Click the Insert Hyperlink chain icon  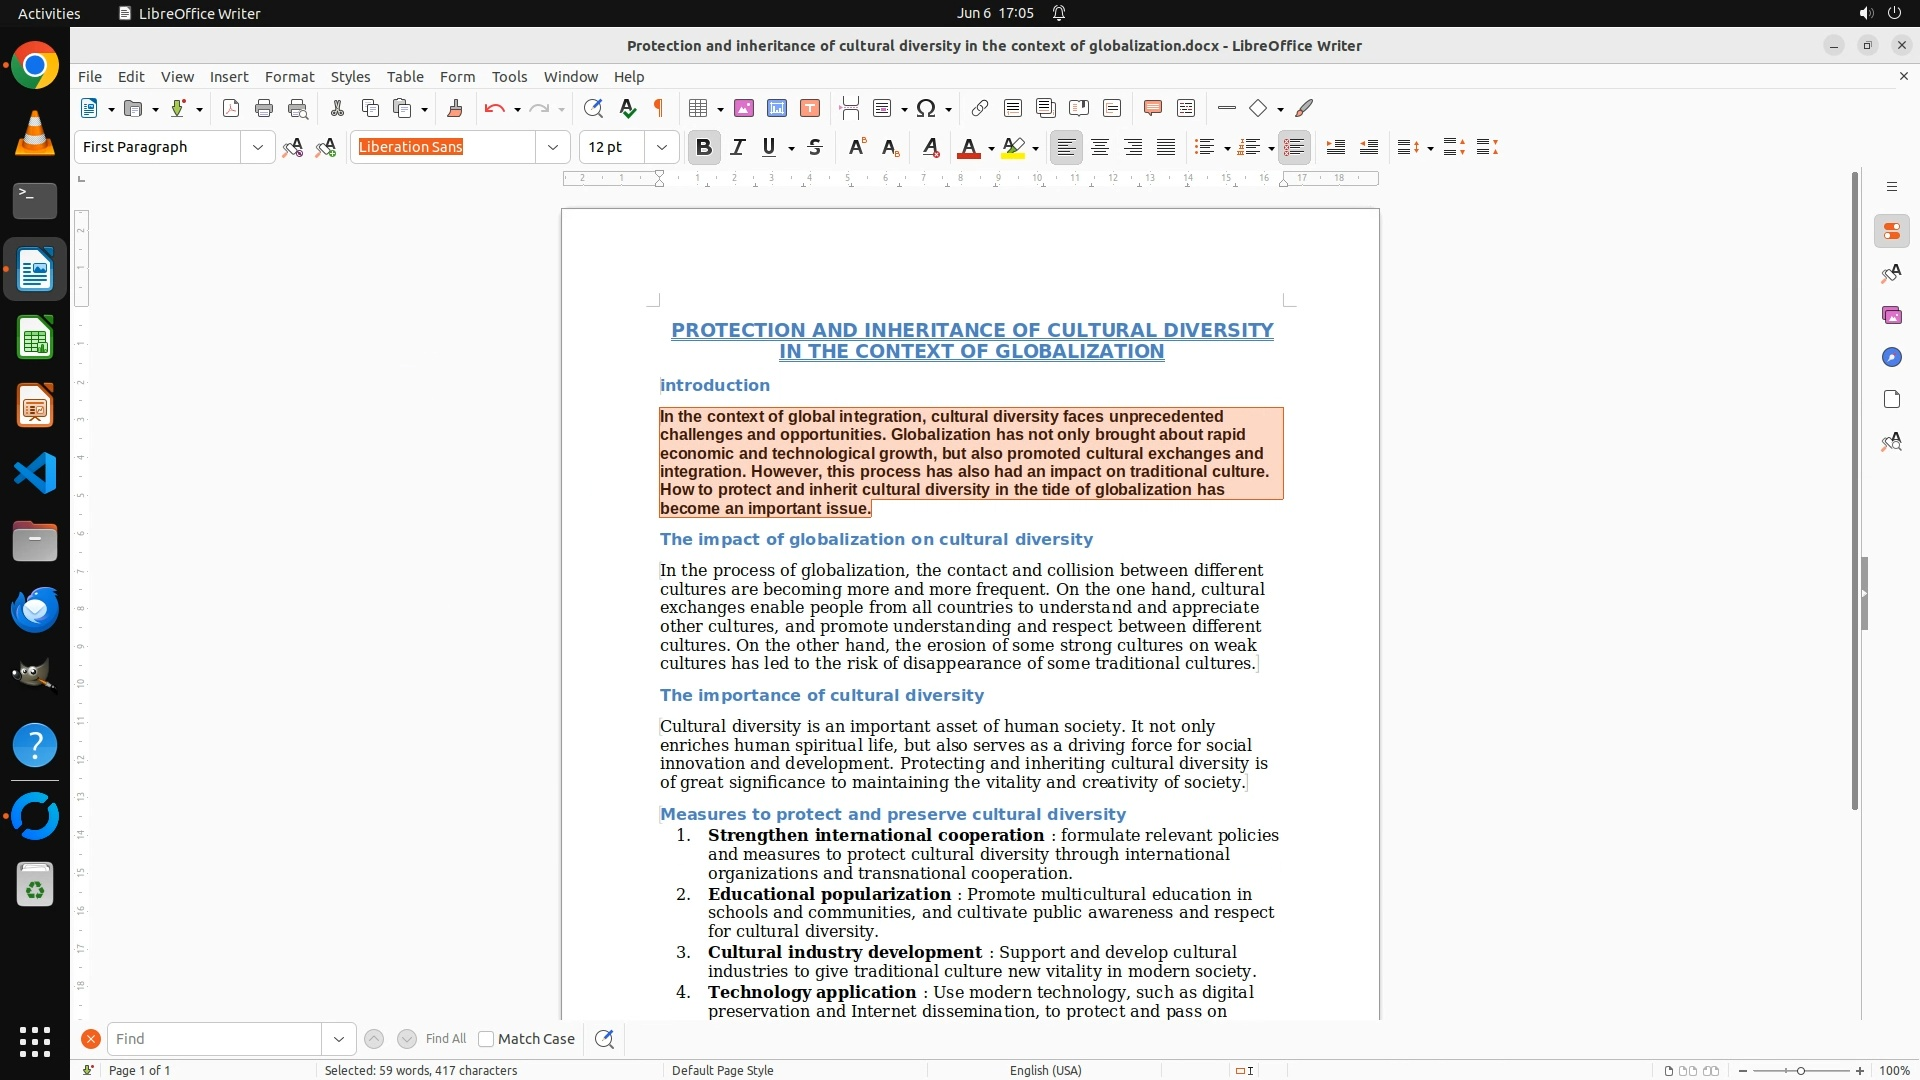pos(980,108)
